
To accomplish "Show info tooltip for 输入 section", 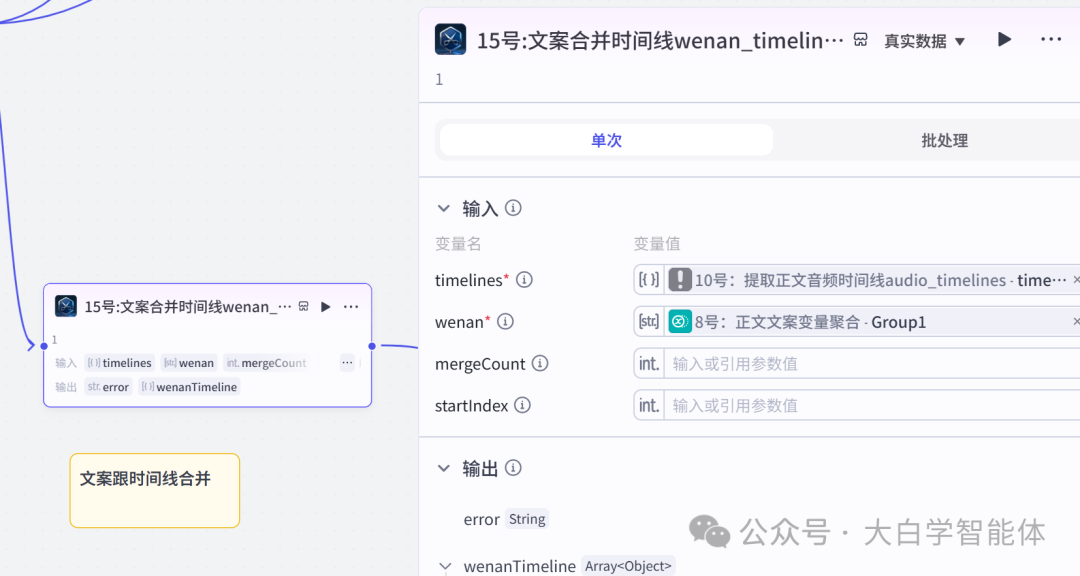I will click(x=513, y=207).
